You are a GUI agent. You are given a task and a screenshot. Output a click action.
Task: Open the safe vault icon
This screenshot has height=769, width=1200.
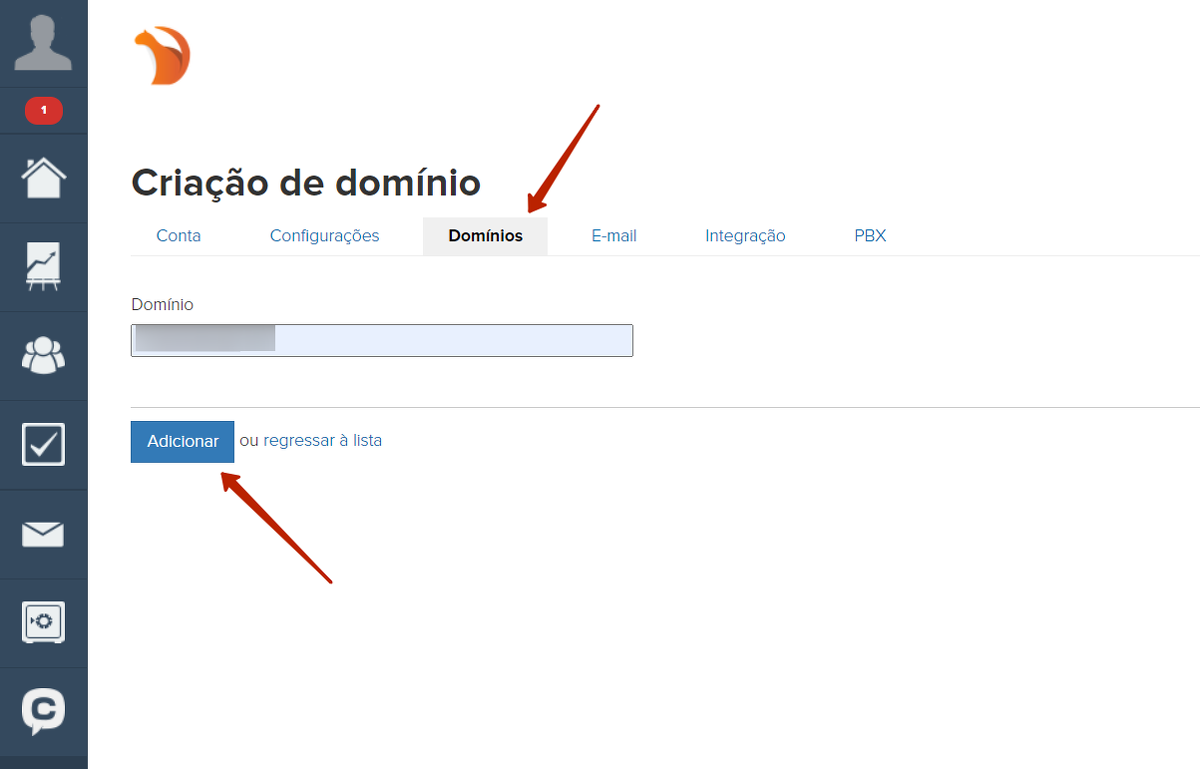click(43, 623)
